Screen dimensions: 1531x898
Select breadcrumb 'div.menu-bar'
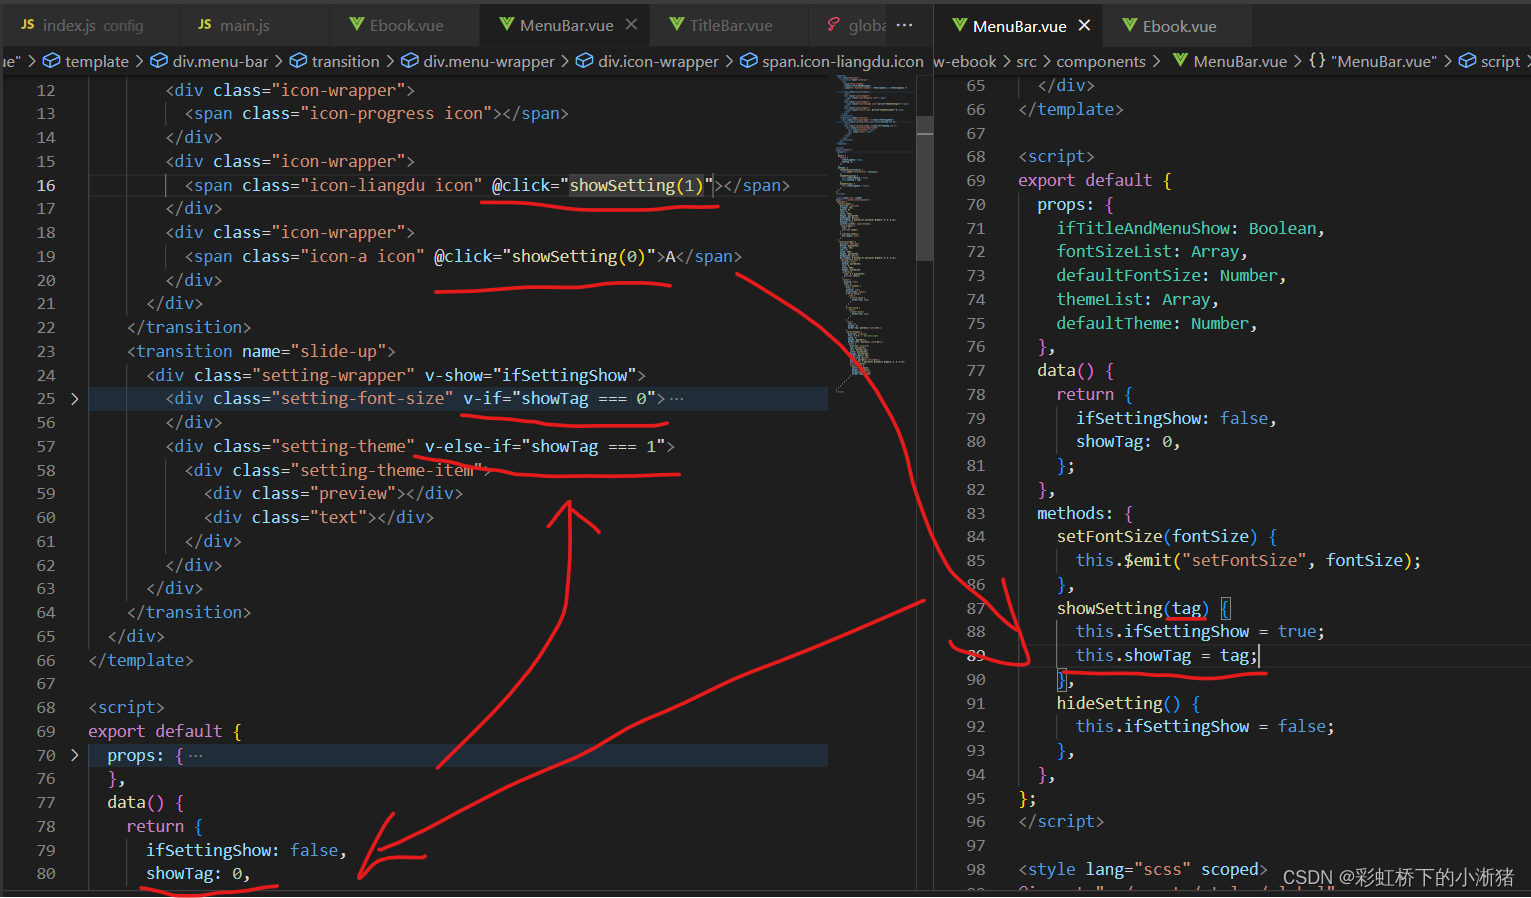click(x=210, y=61)
